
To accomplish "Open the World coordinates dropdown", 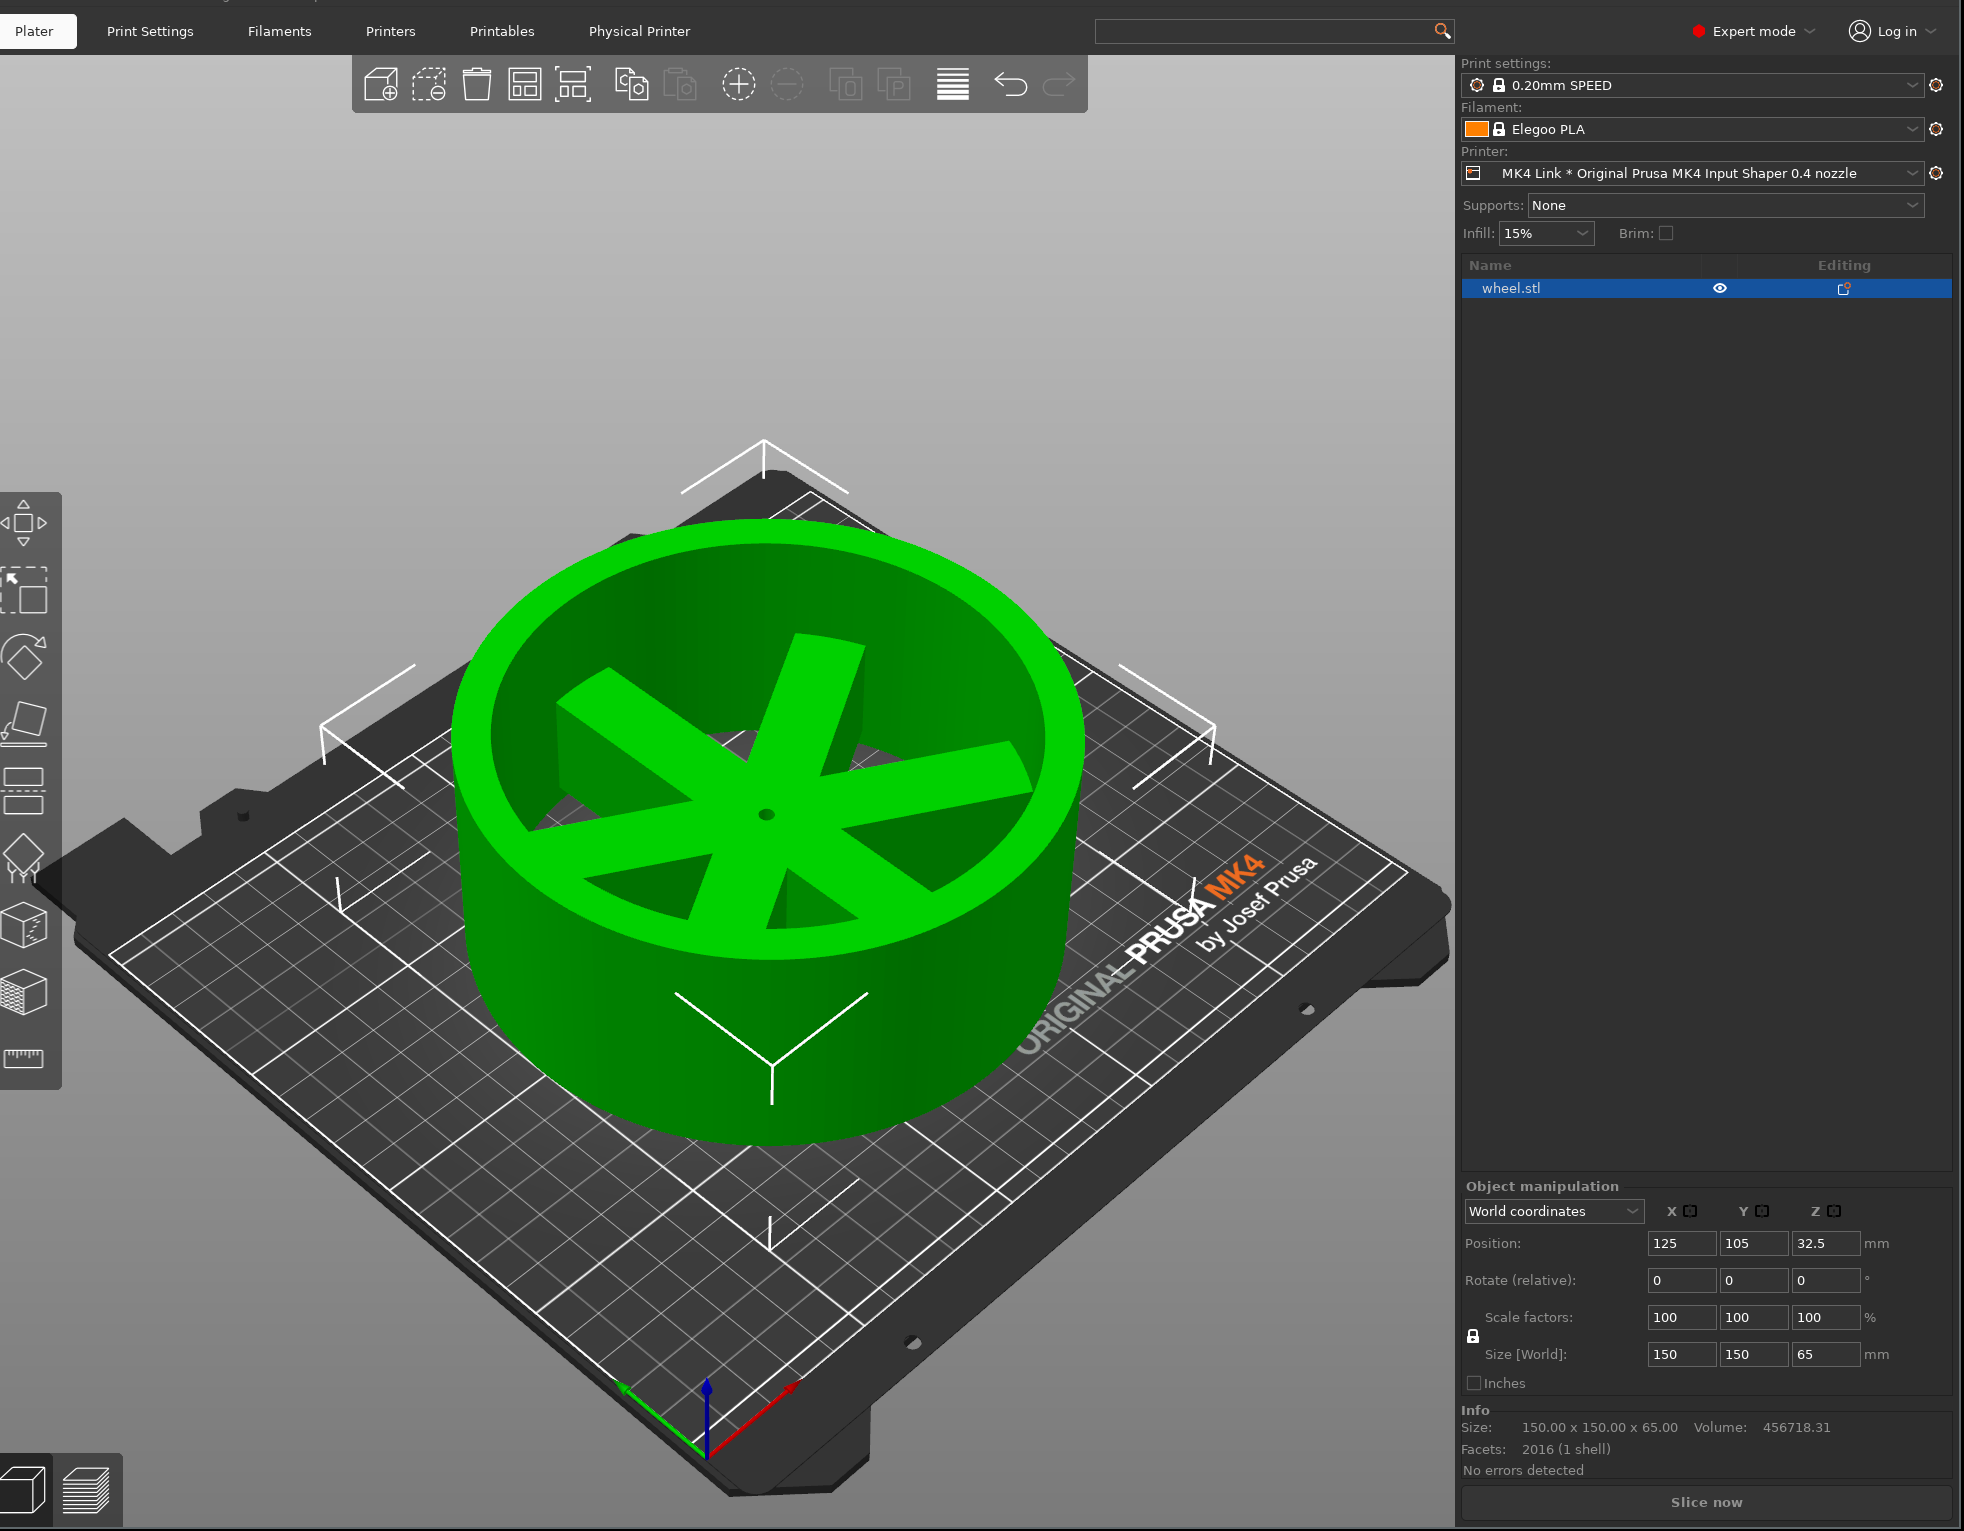I will (x=1553, y=1211).
